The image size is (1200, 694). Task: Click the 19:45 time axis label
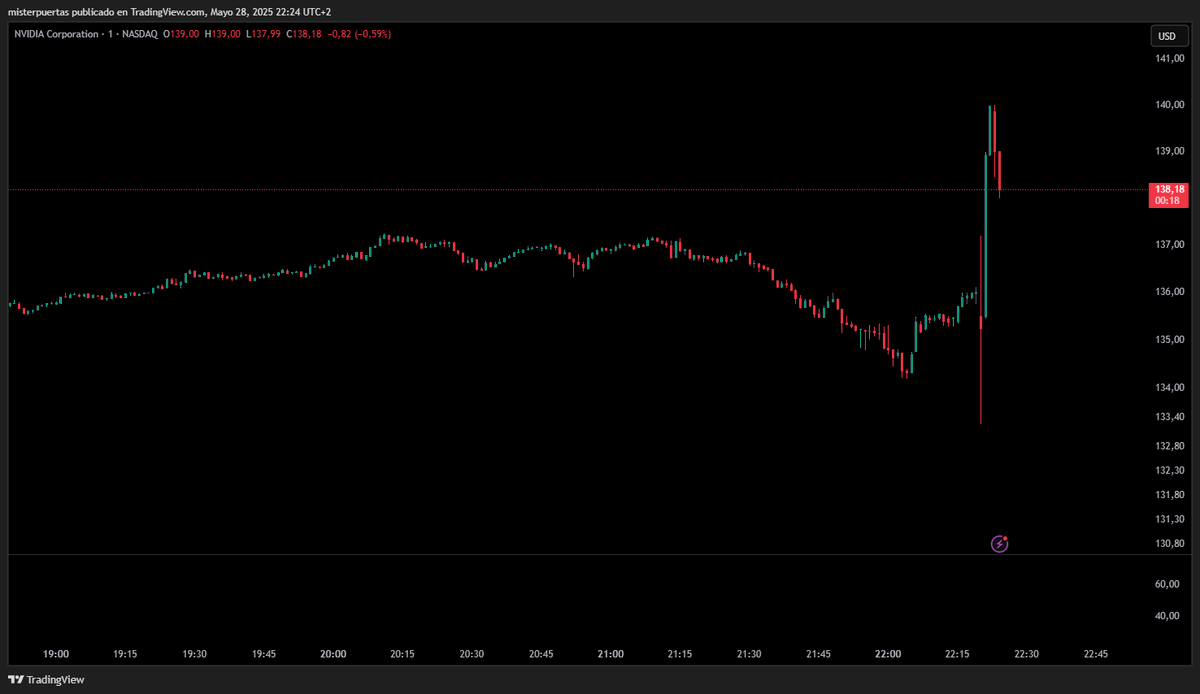[264, 654]
